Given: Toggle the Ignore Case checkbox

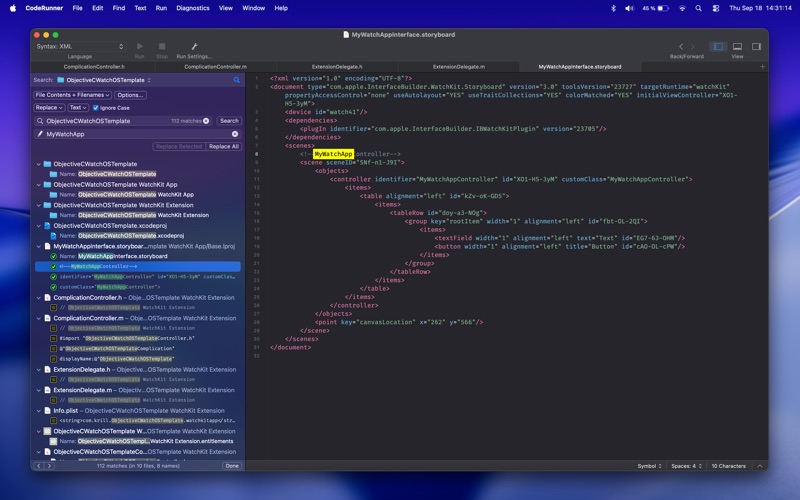Looking at the screenshot, I should point(96,108).
